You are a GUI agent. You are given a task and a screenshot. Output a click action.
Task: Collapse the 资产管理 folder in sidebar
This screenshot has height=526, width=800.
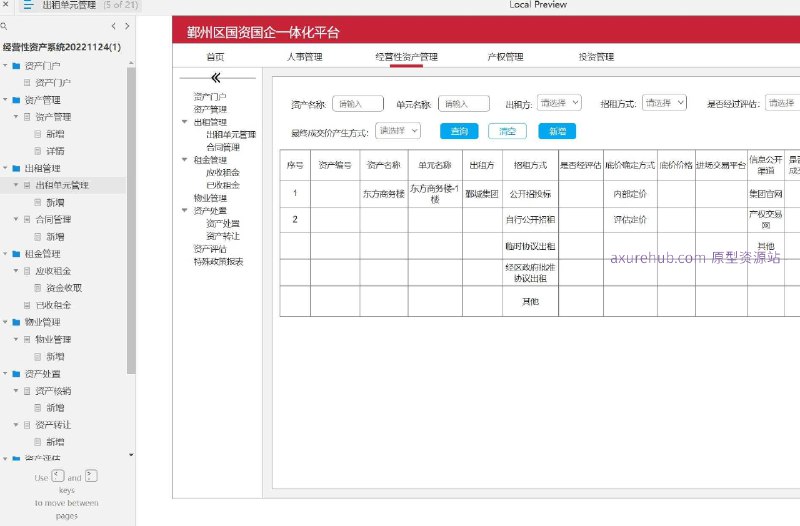tap(5, 100)
